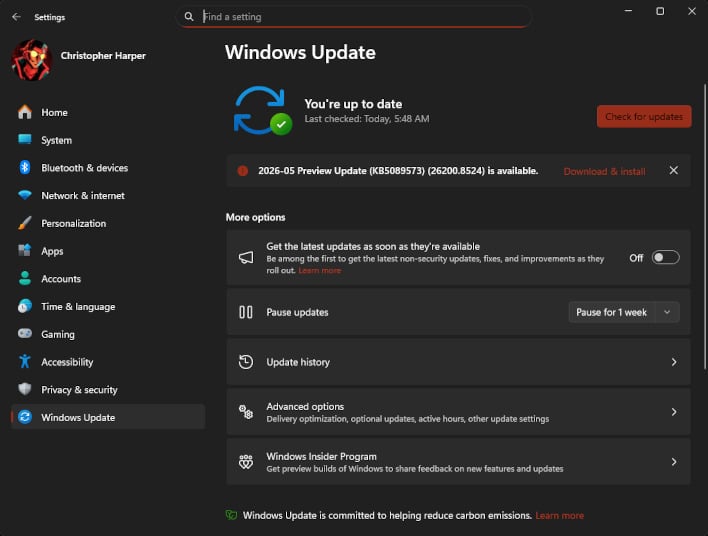
Task: Click the Apps icon in sidebar
Action: point(25,251)
